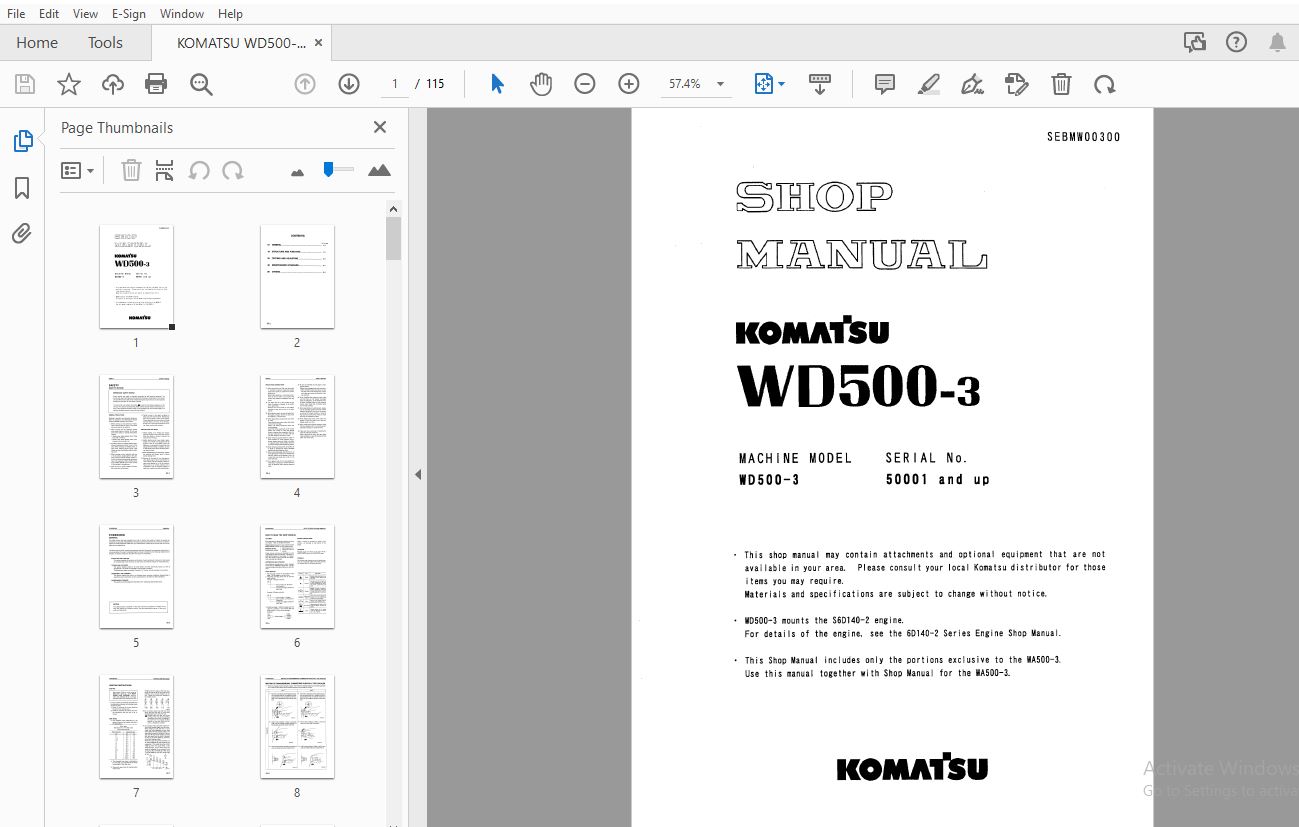Delete selected thumbnail via panel trash icon

(x=131, y=170)
